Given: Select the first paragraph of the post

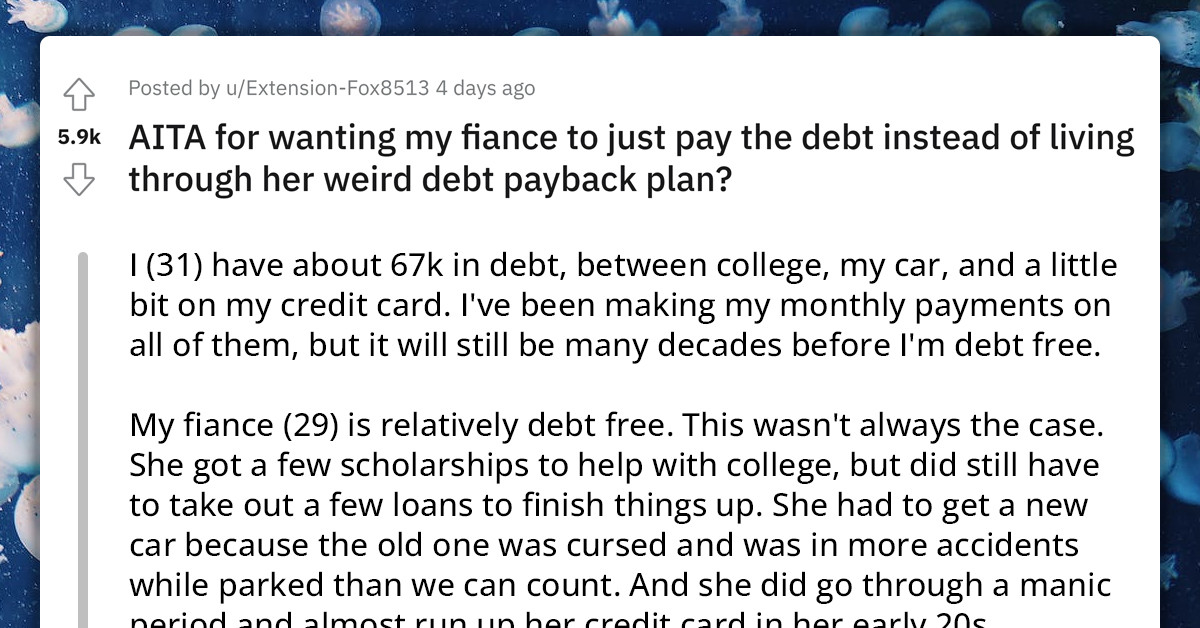Looking at the screenshot, I should click(620, 305).
